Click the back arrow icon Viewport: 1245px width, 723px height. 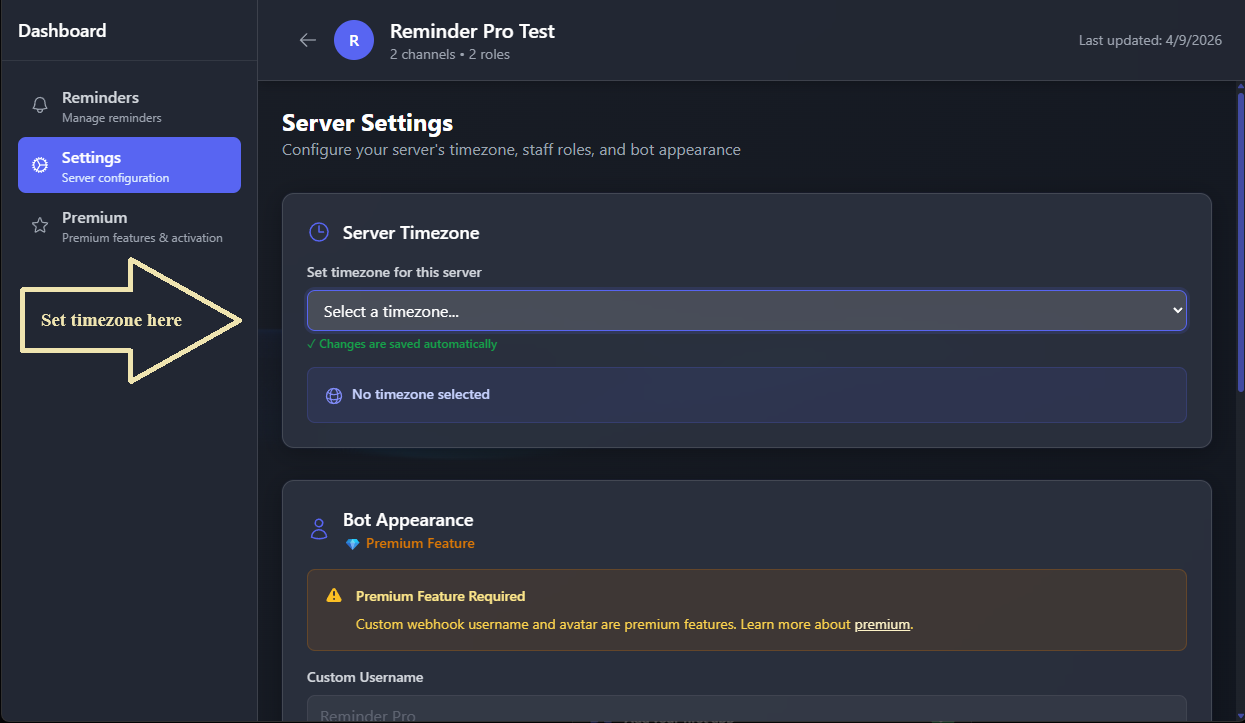tap(308, 40)
